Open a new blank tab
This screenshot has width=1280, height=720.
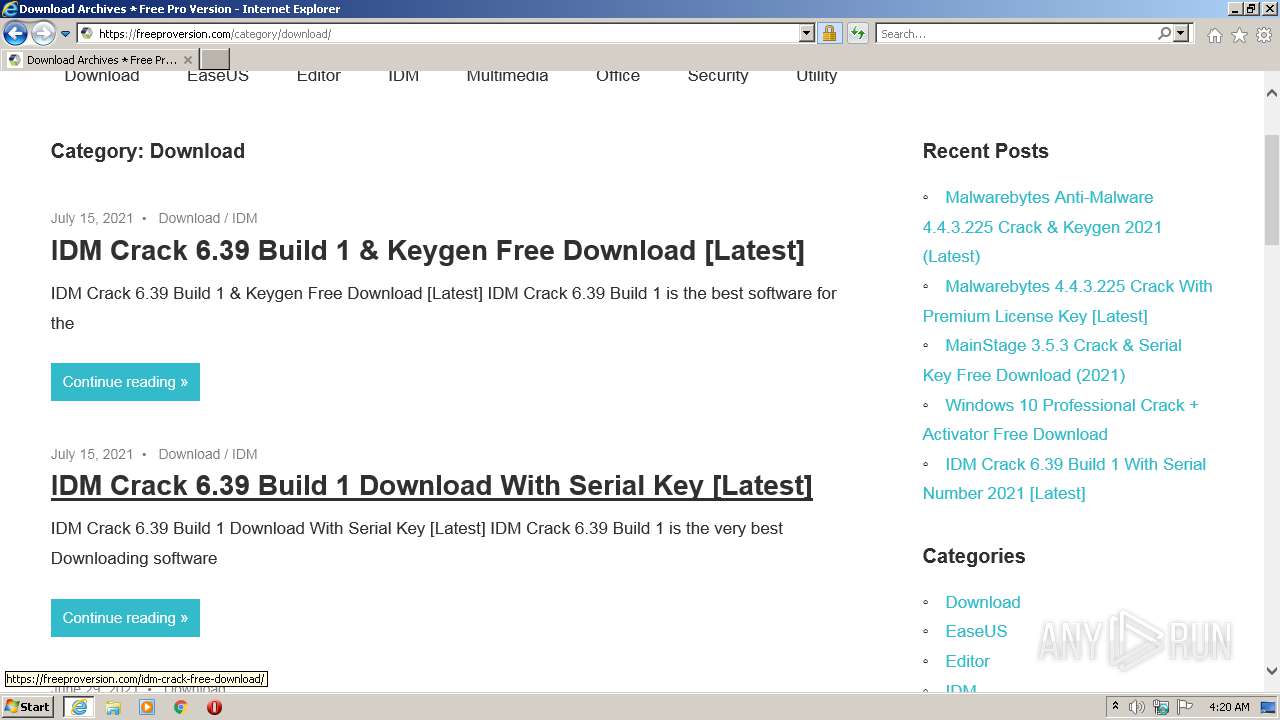click(215, 60)
